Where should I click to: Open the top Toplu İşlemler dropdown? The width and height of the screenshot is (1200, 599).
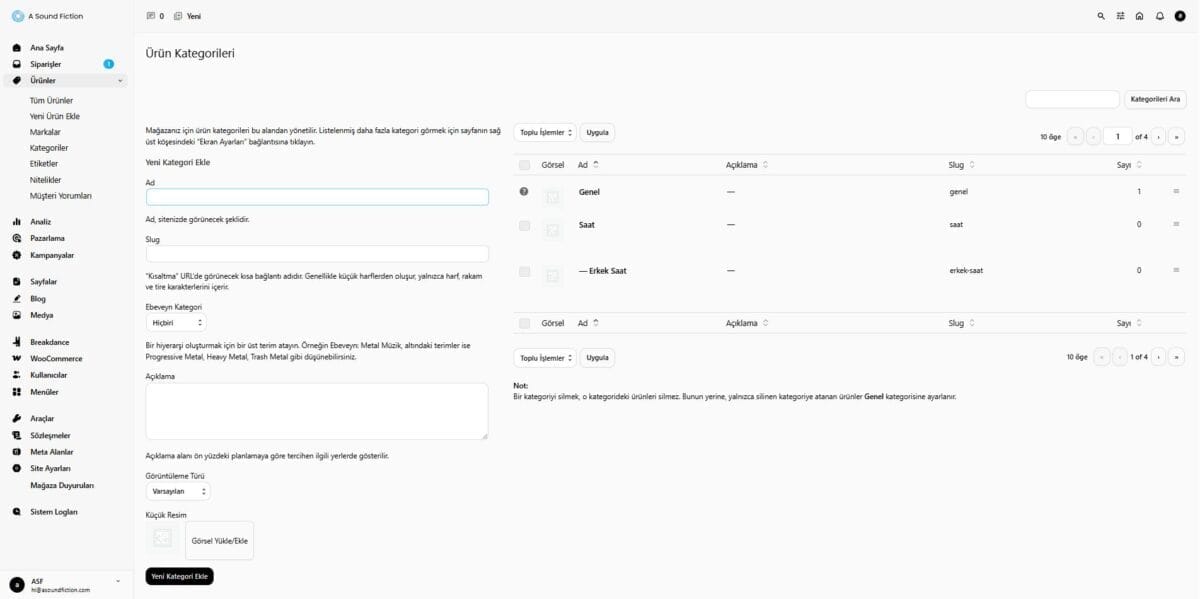545,132
